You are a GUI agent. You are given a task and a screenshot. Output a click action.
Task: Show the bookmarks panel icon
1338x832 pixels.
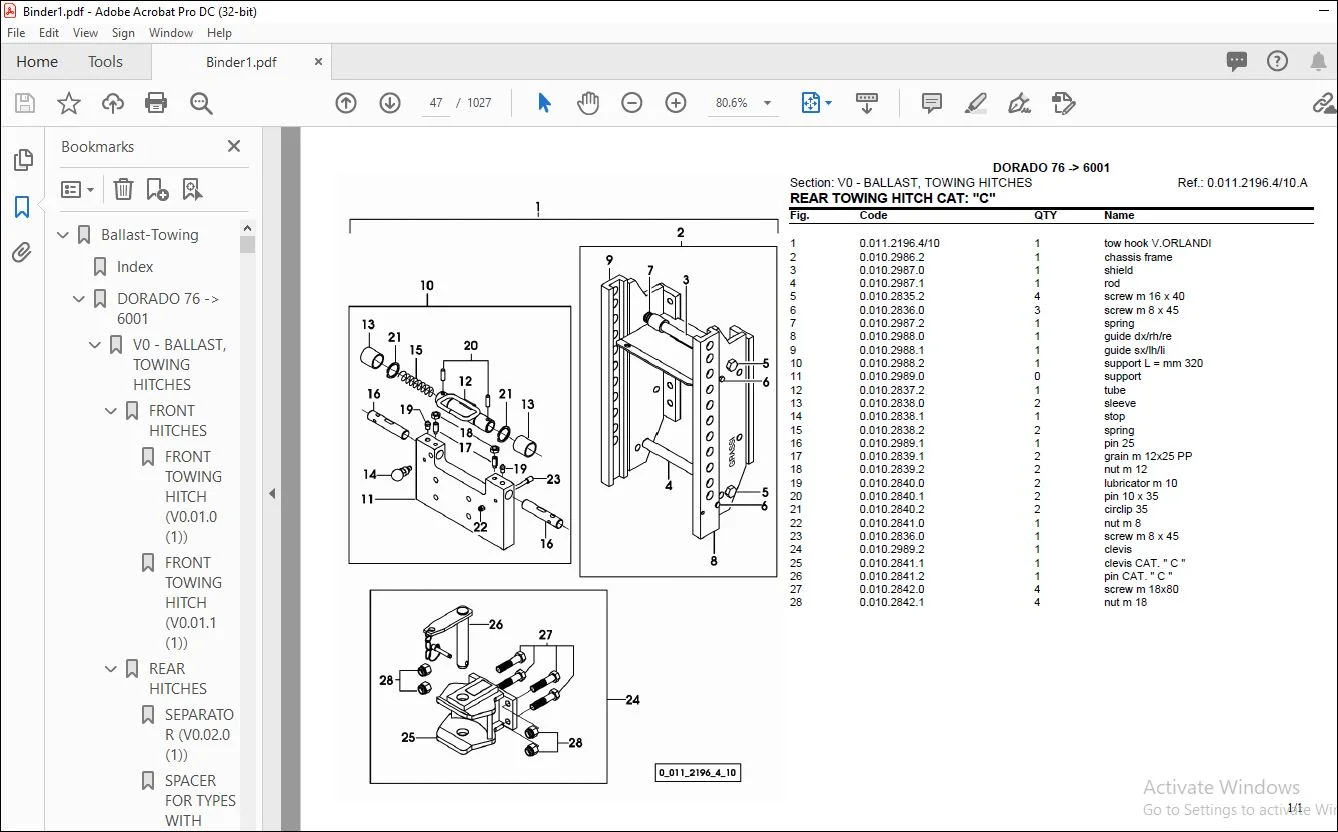(x=22, y=207)
